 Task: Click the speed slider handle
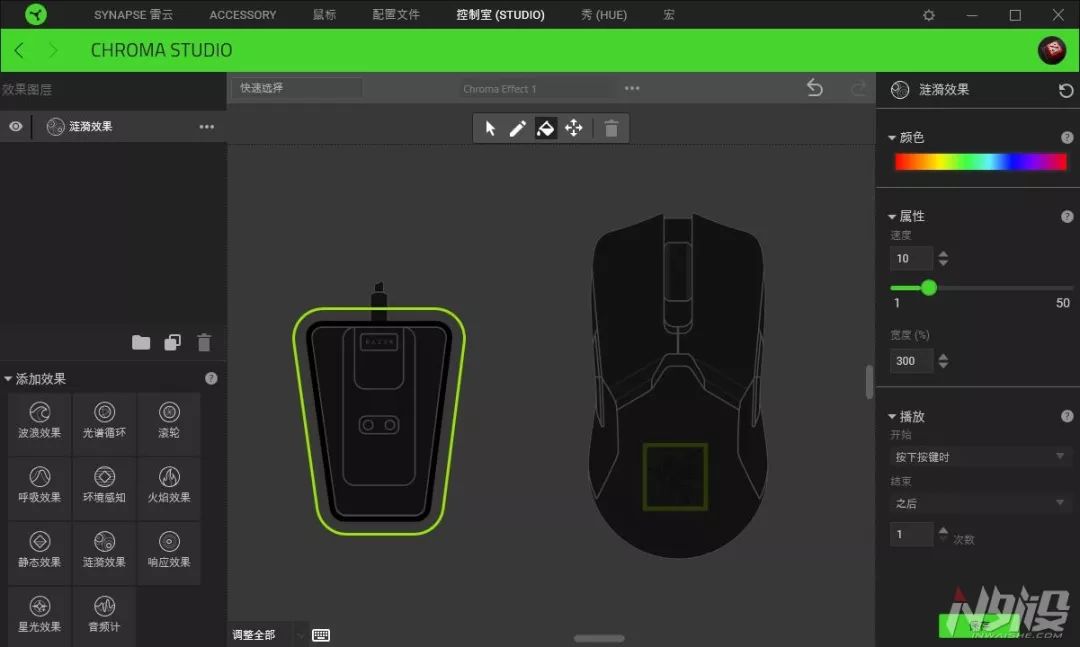click(928, 288)
